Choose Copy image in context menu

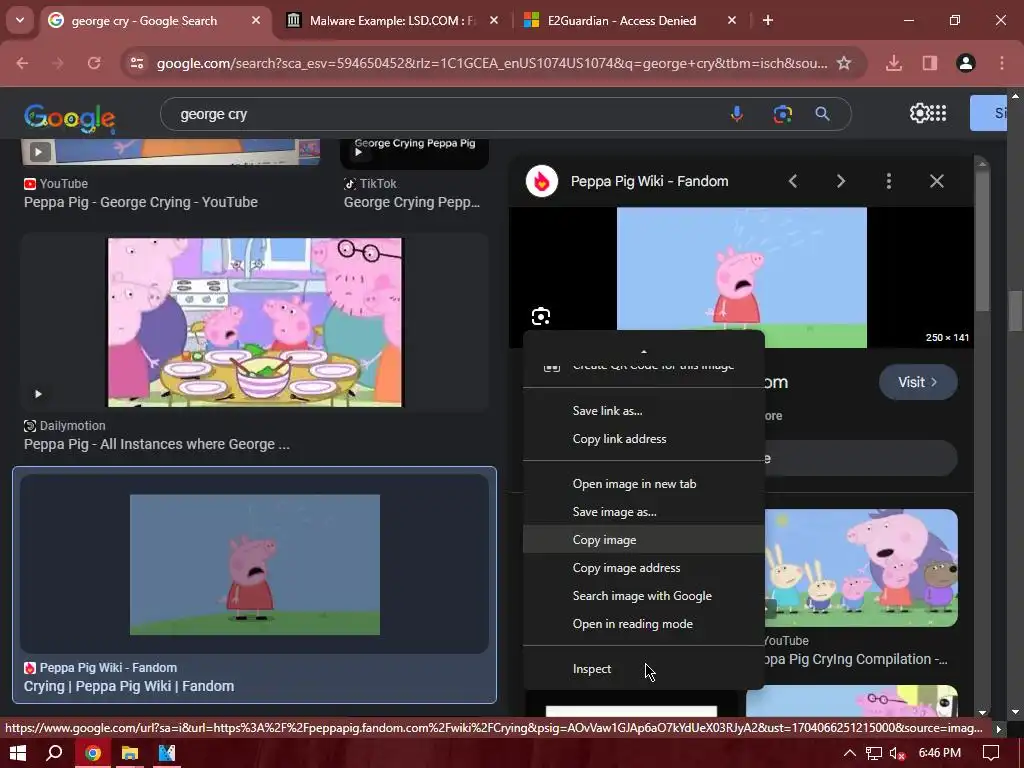click(643, 540)
